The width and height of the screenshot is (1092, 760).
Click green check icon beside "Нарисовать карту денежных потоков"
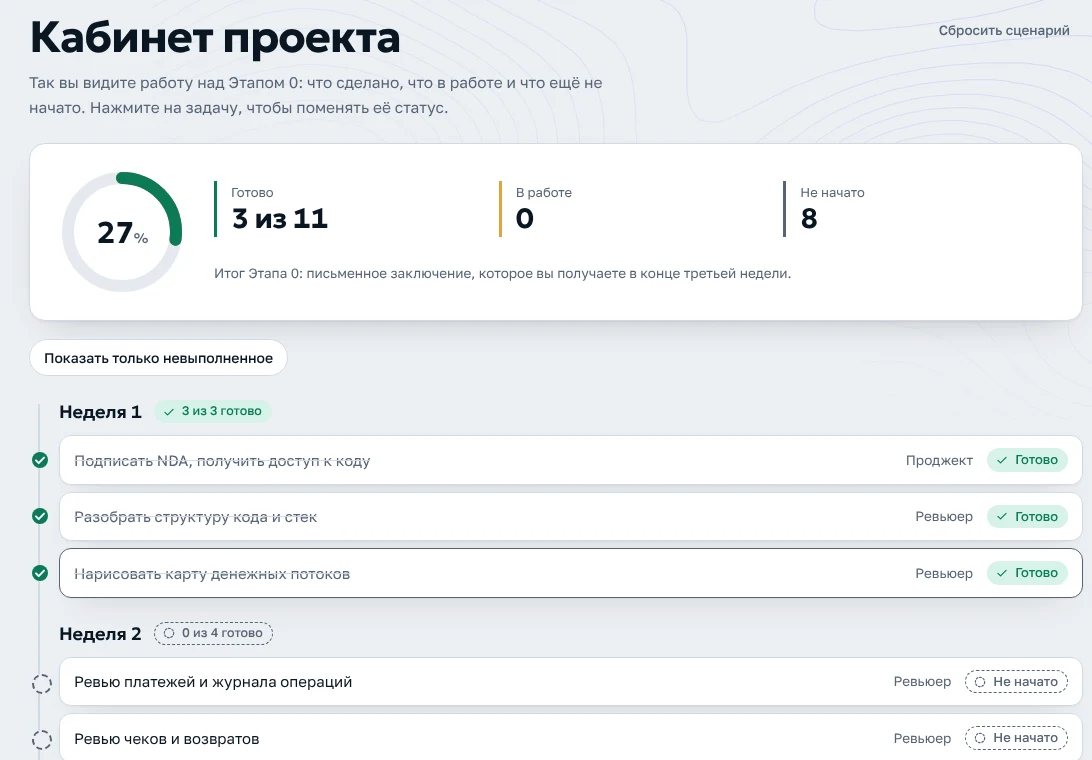click(x=40, y=573)
